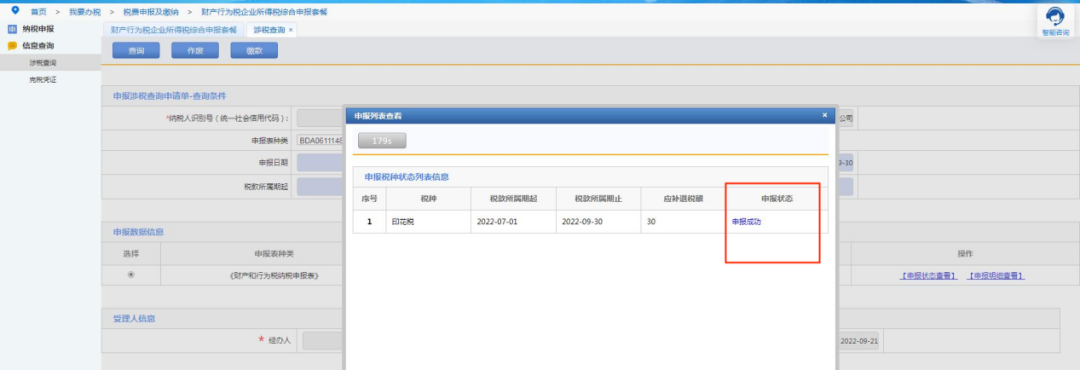Click the 作废 button
Screen dimensions: 1080x370
click(x=195, y=50)
